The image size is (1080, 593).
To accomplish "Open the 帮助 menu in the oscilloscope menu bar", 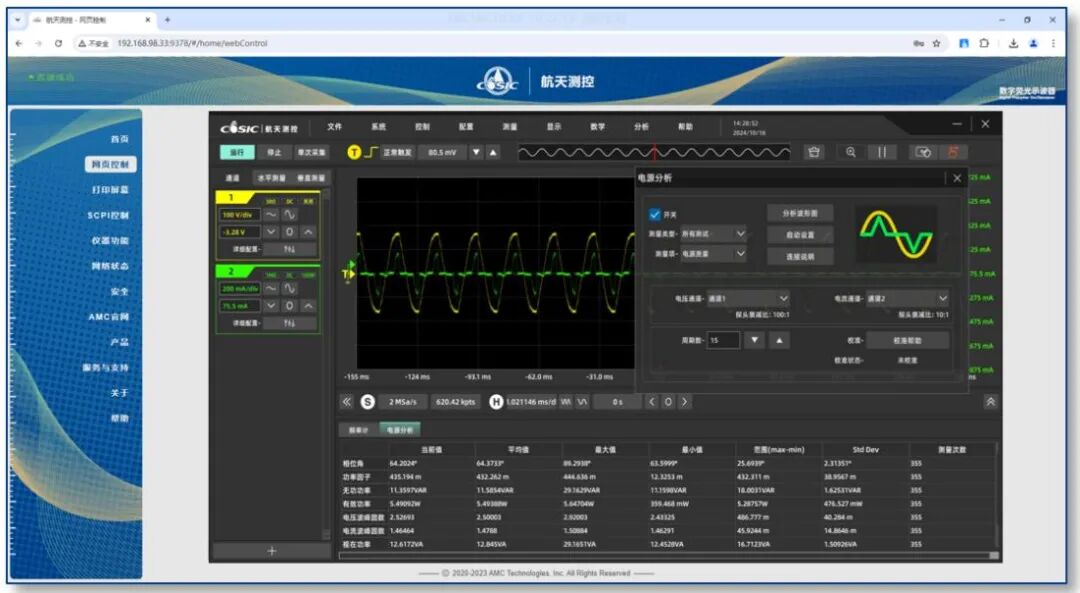I will pyautogui.click(x=685, y=127).
